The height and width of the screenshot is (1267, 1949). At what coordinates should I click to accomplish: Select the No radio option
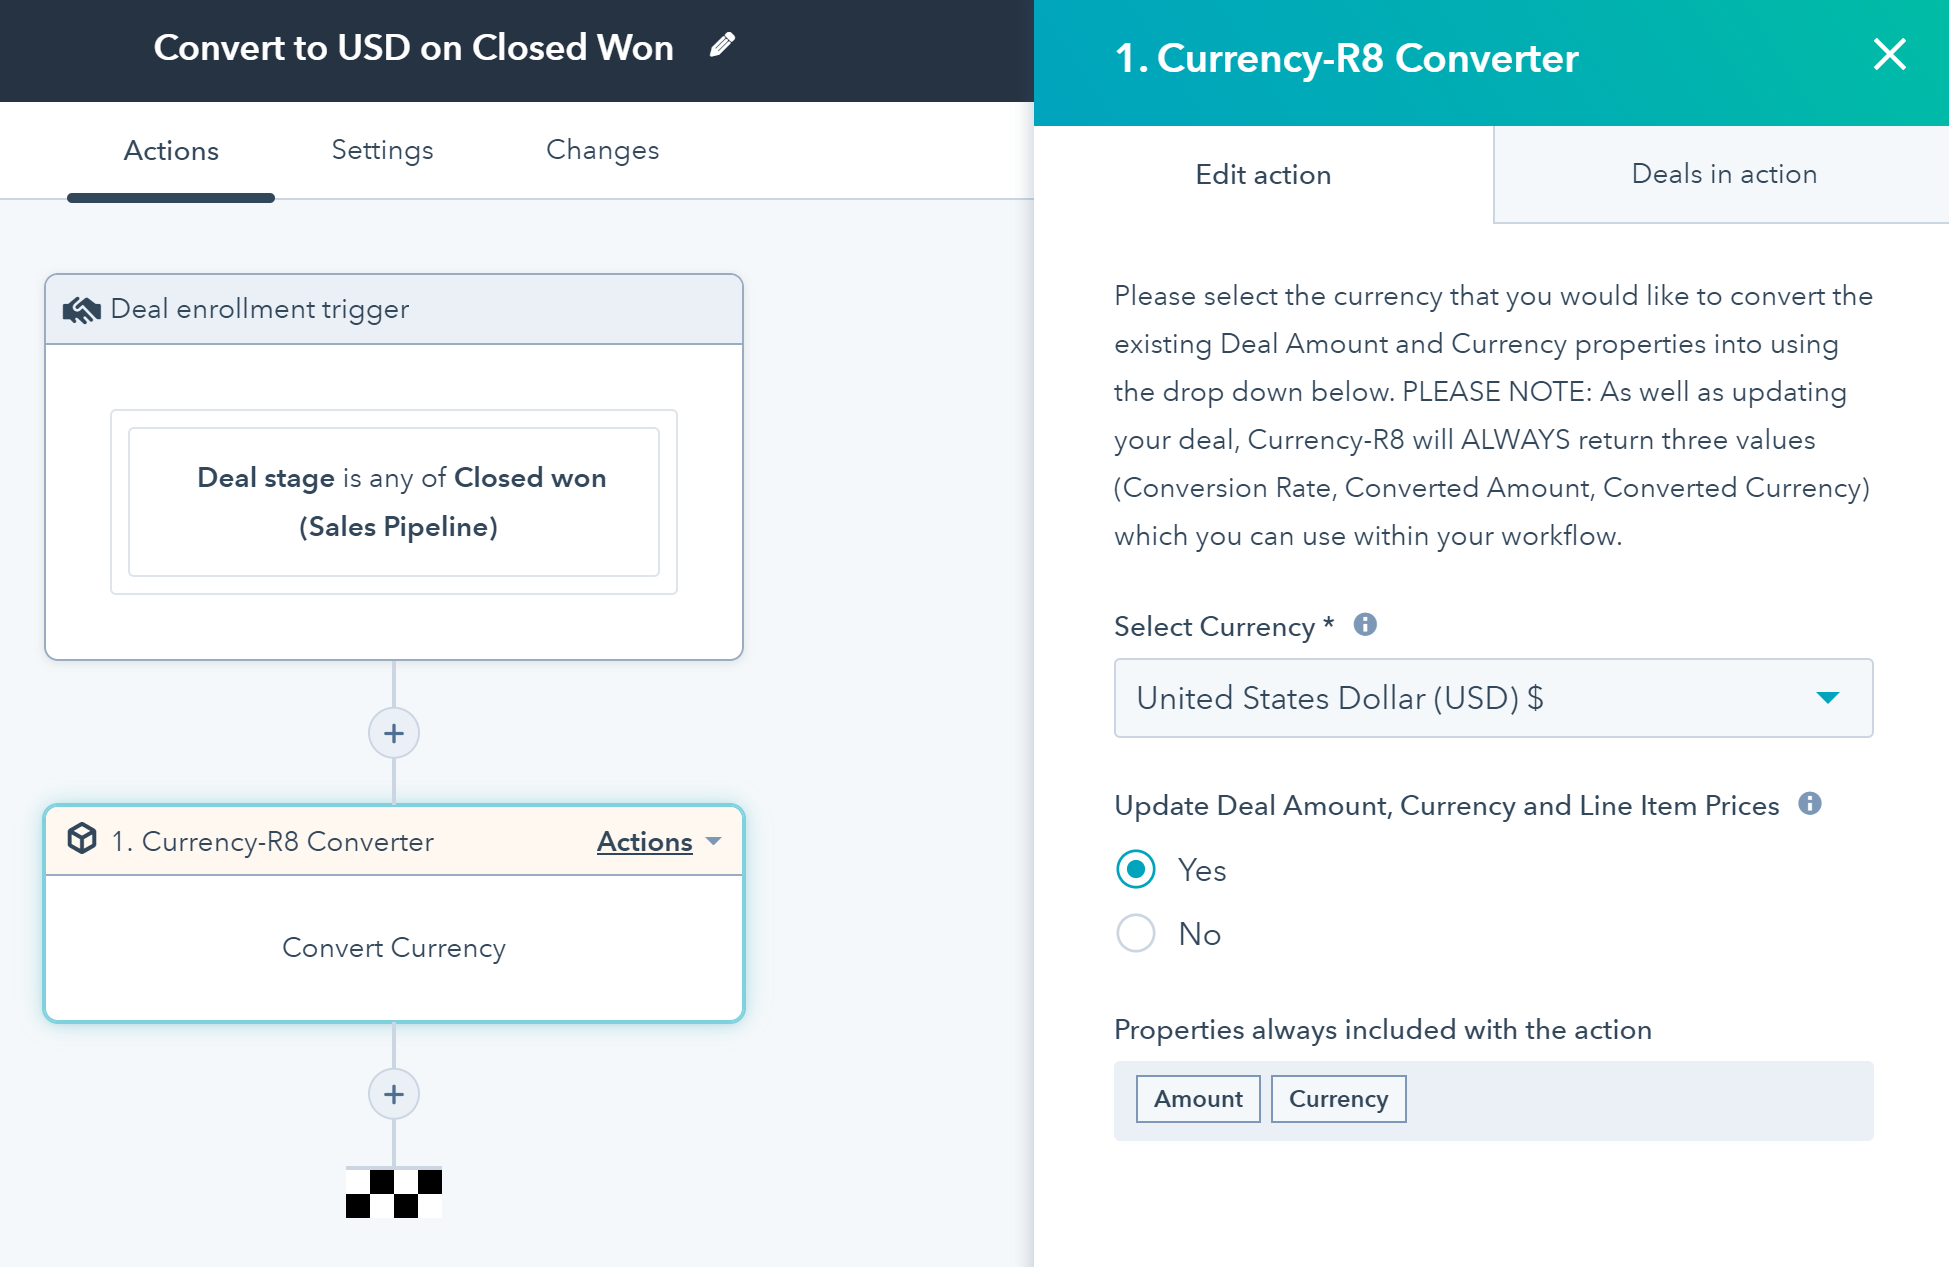click(1136, 933)
